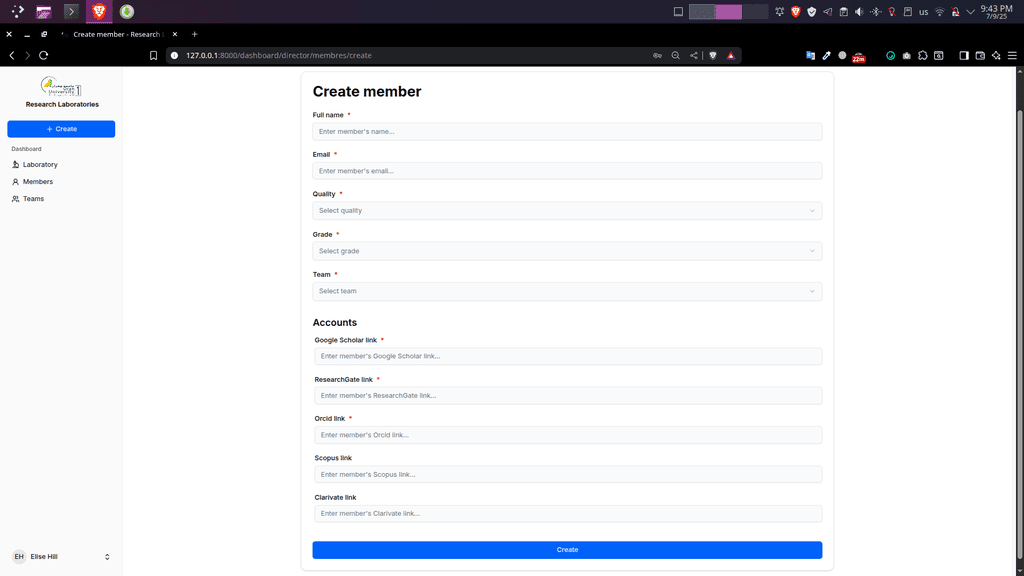
Task: Open the Select grade dropdown
Action: click(567, 251)
